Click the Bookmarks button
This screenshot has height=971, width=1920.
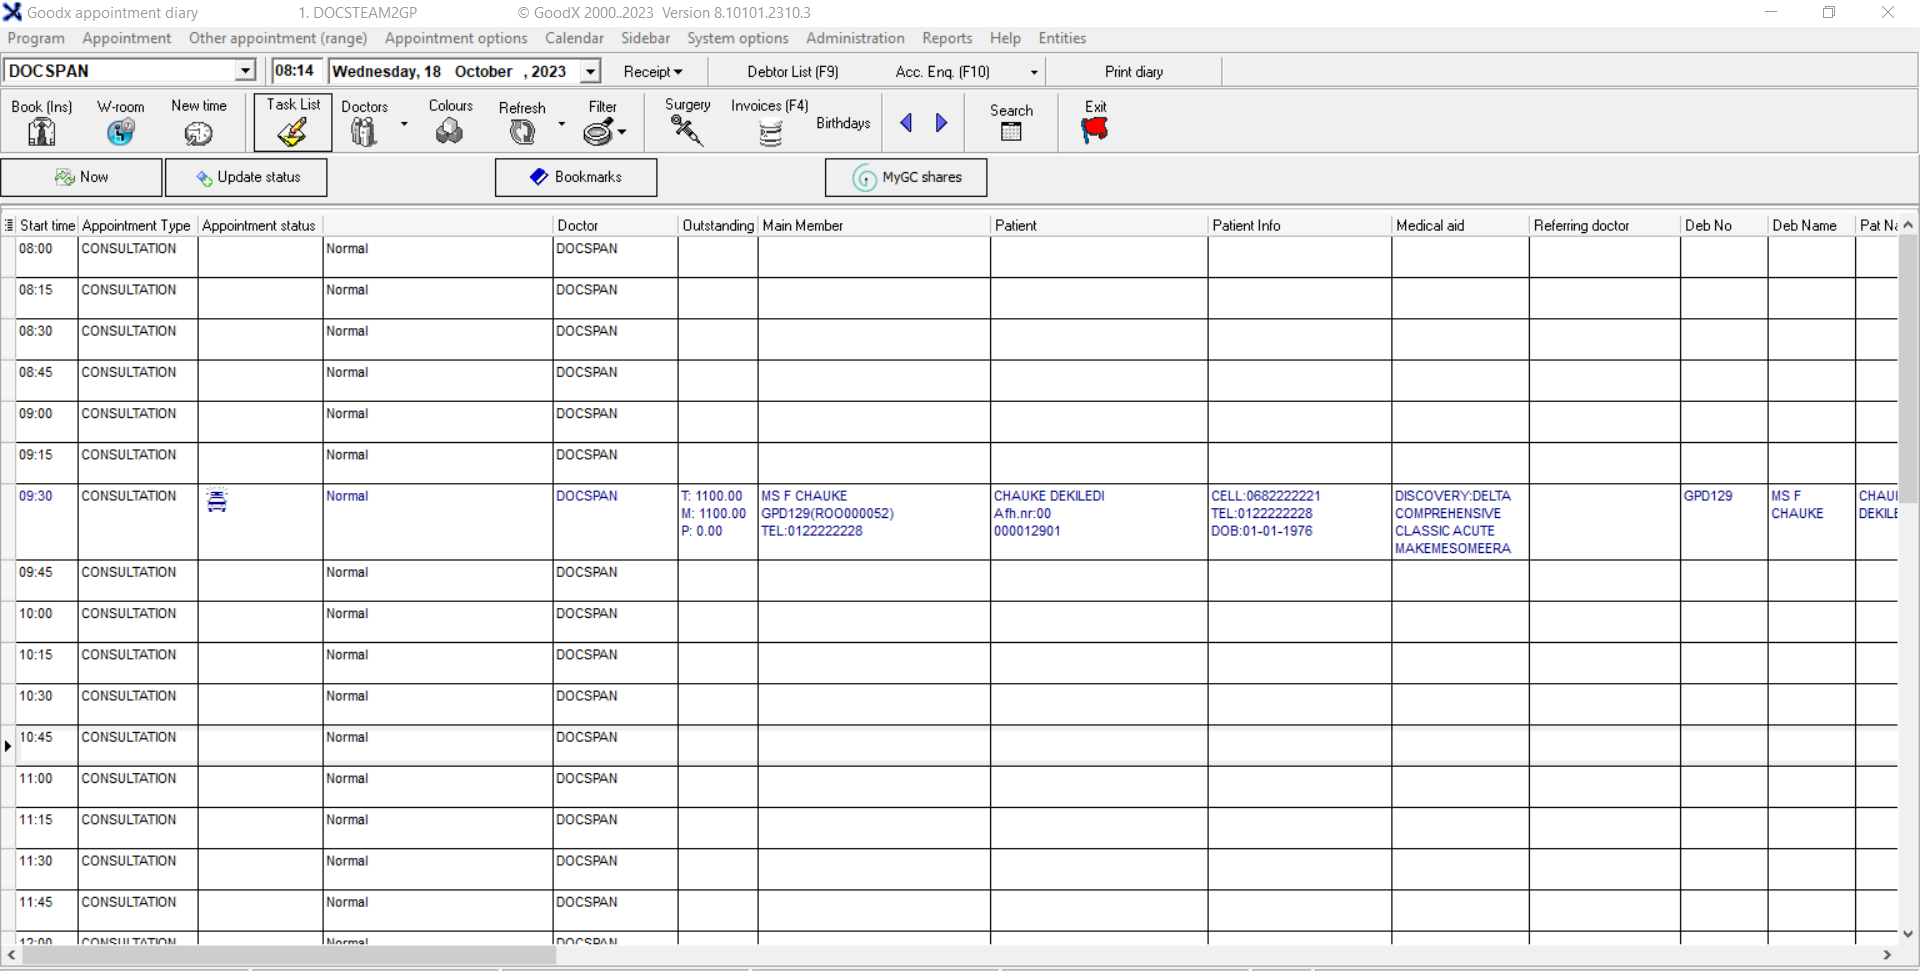576,177
